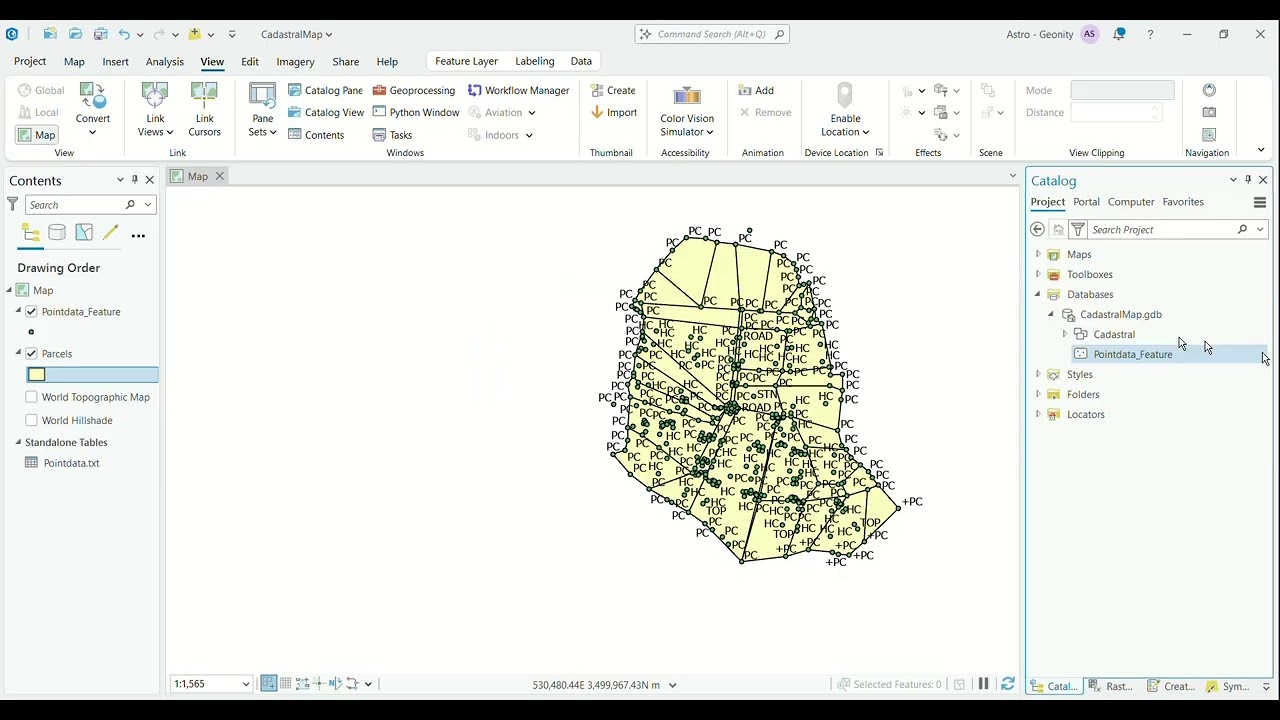Expand the Styles catalog node

[x=1038, y=375]
